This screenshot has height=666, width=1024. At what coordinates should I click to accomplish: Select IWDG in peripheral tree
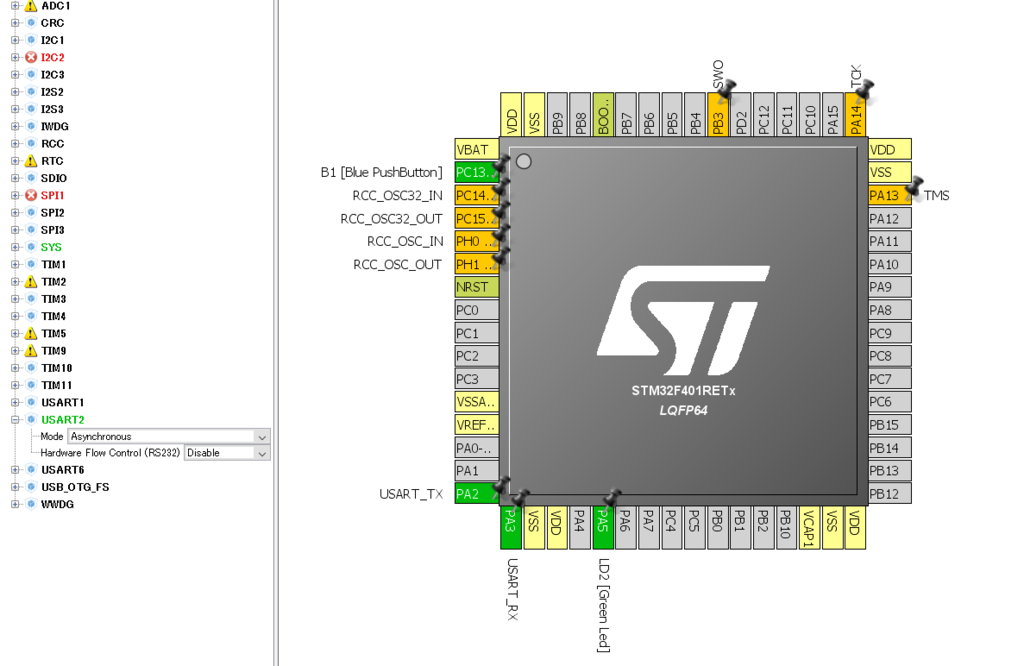pyautogui.click(x=54, y=127)
